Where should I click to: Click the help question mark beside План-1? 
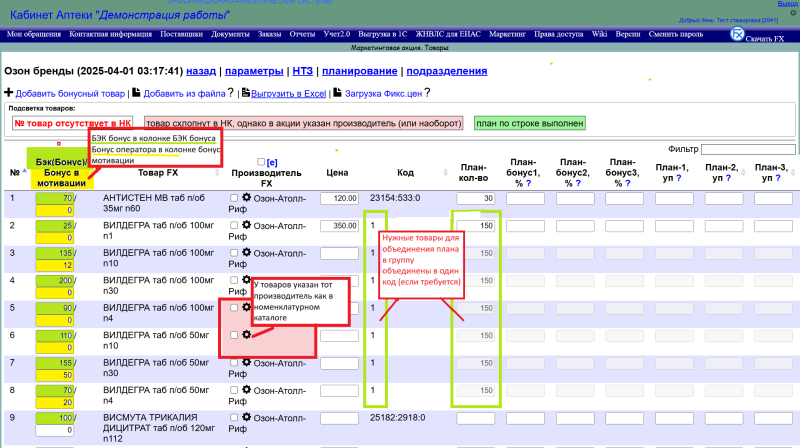[x=678, y=178]
